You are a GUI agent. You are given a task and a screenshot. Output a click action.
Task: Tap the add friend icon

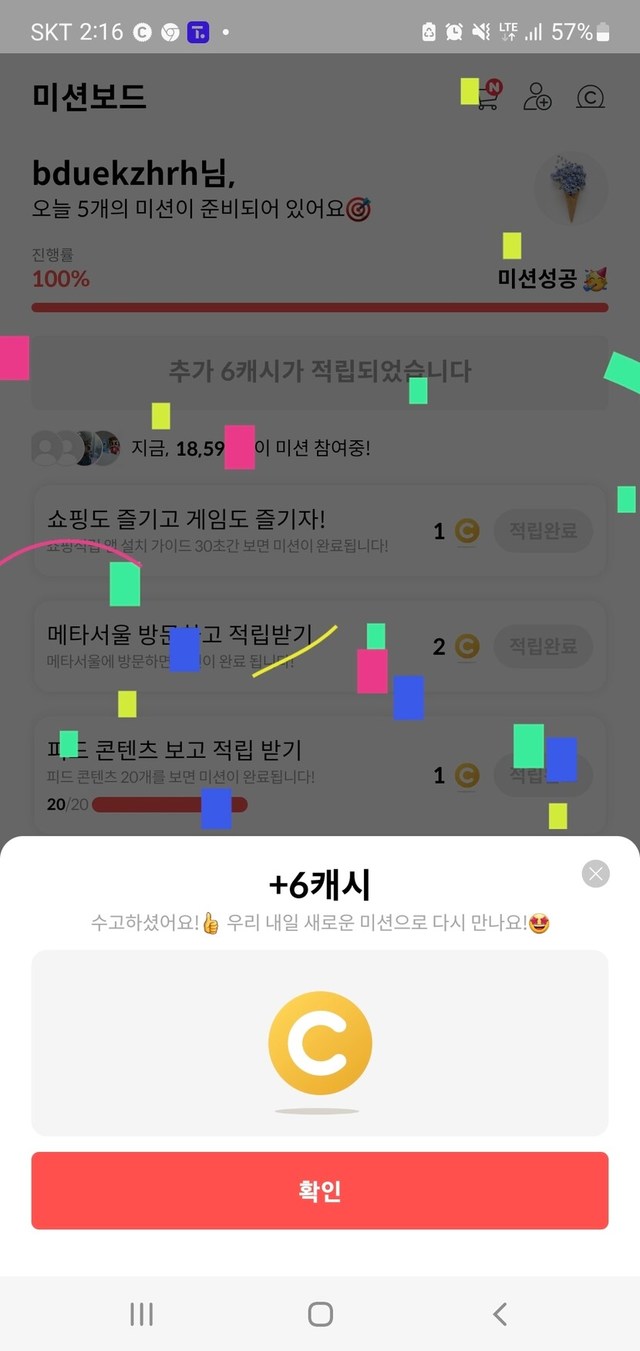[538, 97]
